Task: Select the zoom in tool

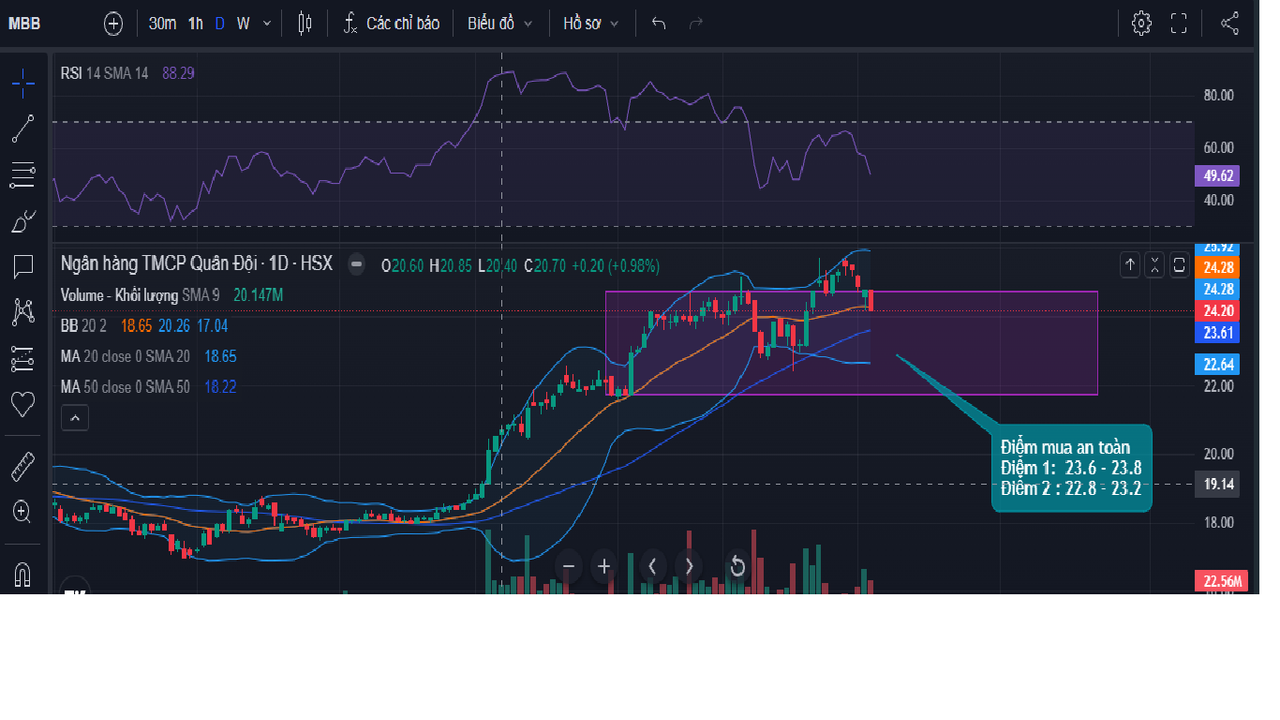Action: point(23,512)
